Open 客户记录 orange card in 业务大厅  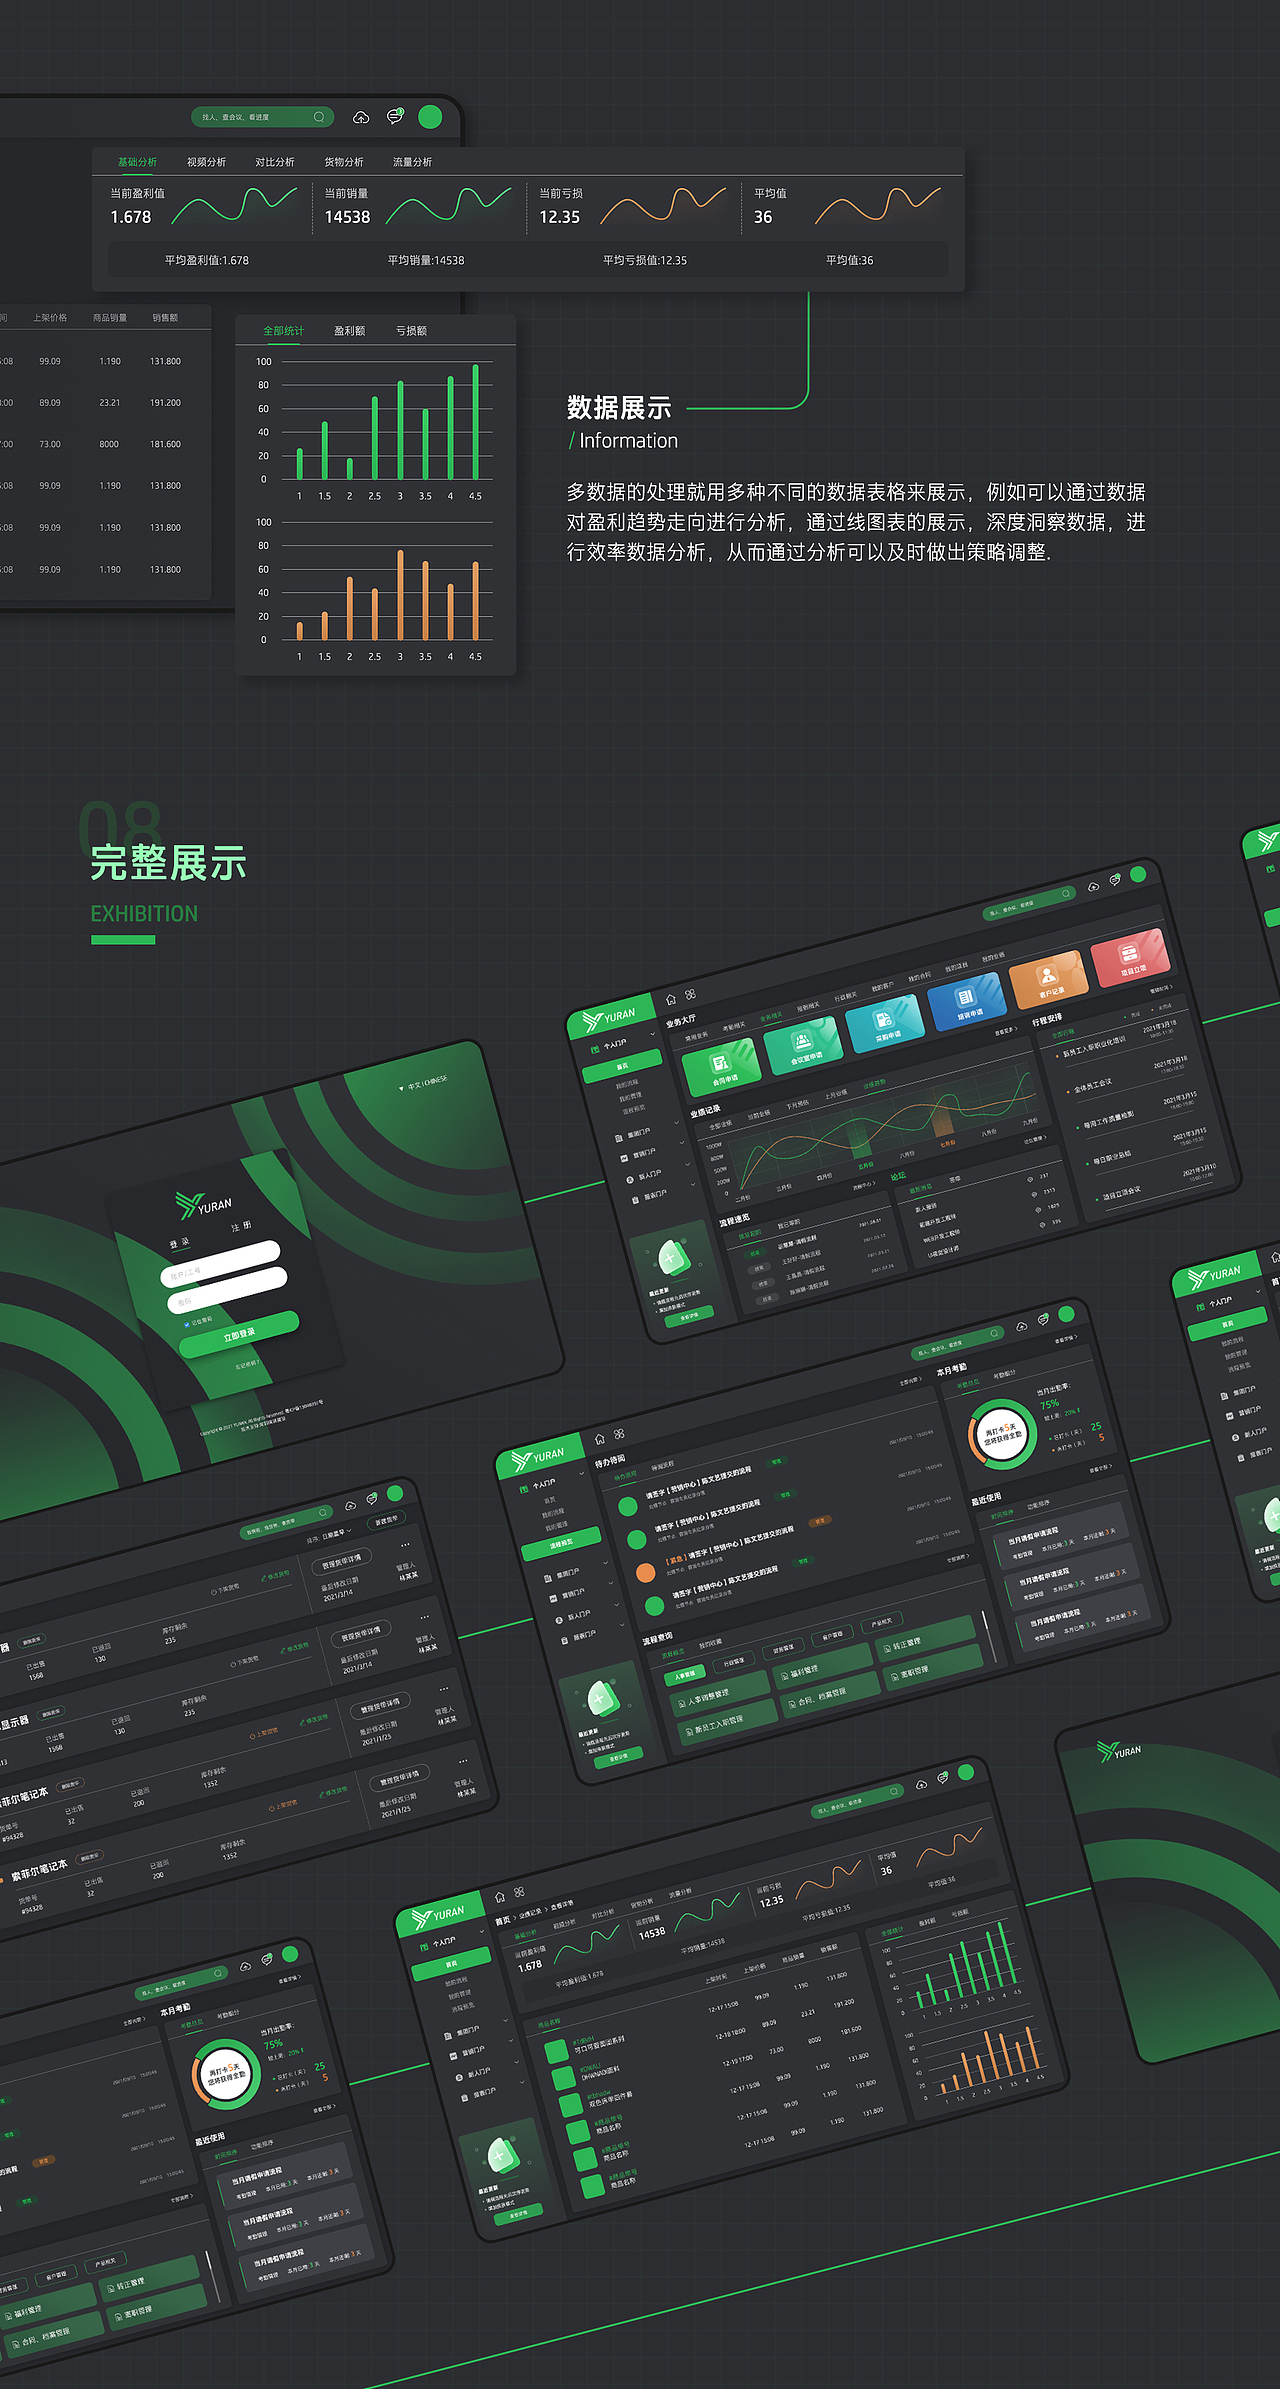tap(1048, 981)
